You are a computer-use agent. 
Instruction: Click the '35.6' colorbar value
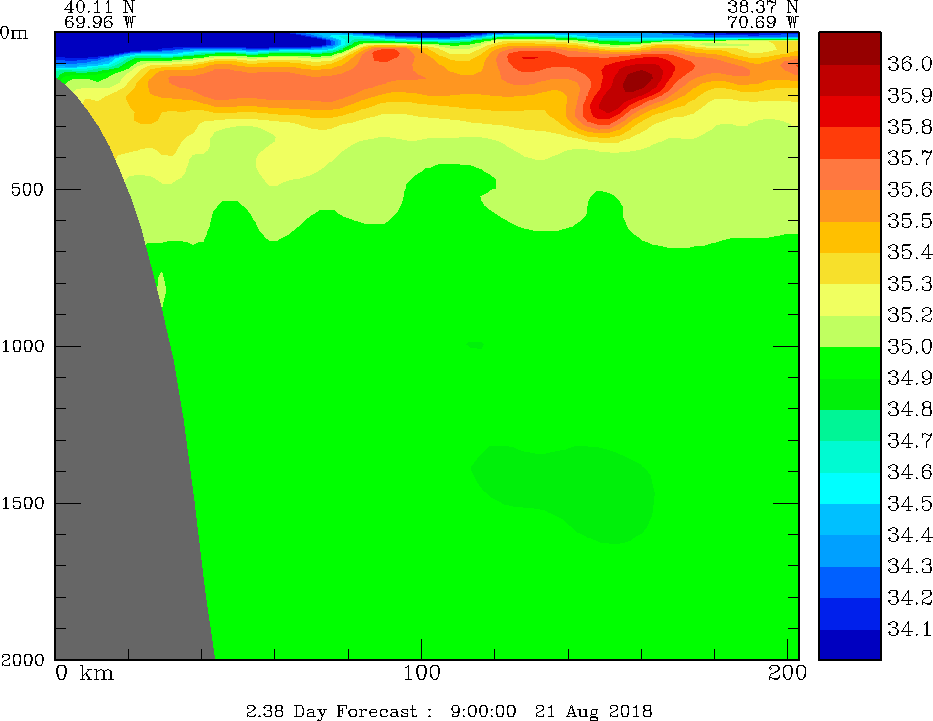pos(909,190)
